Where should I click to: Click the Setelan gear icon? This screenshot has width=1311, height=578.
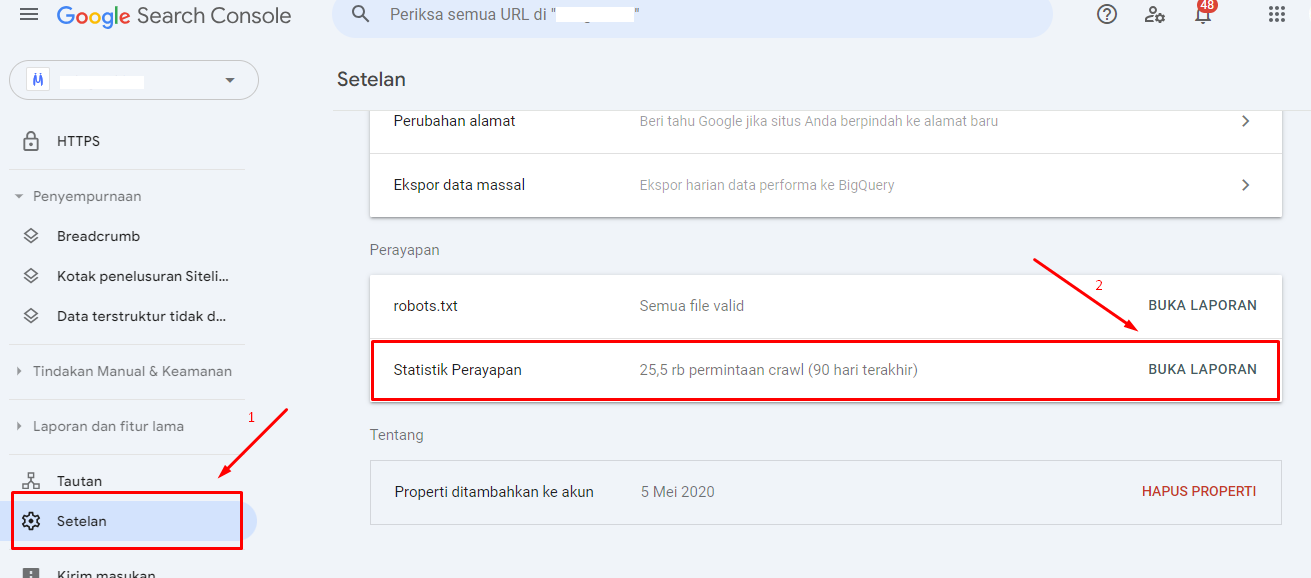point(31,521)
